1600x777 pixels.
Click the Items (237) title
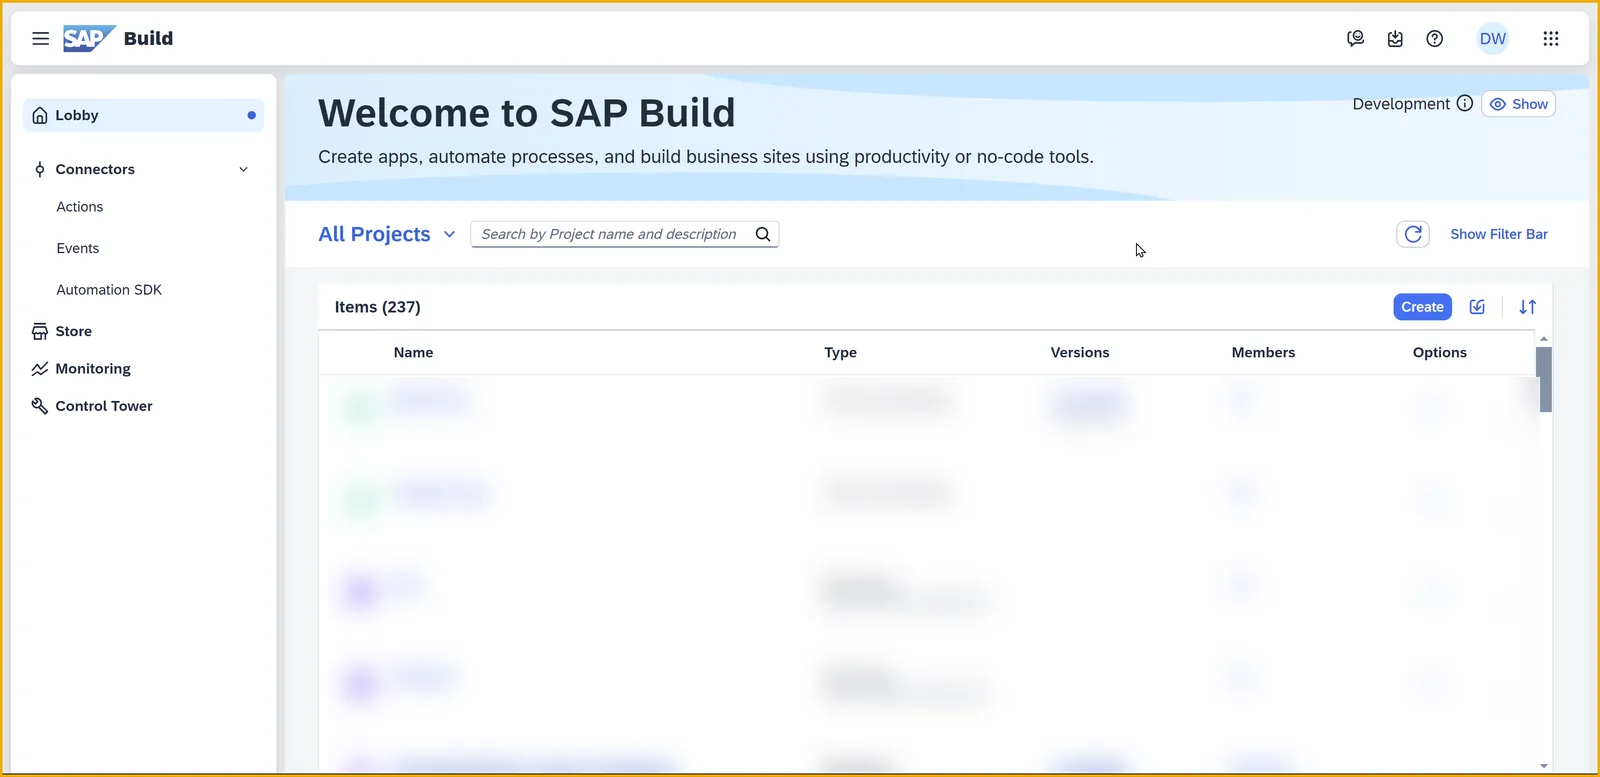point(377,307)
